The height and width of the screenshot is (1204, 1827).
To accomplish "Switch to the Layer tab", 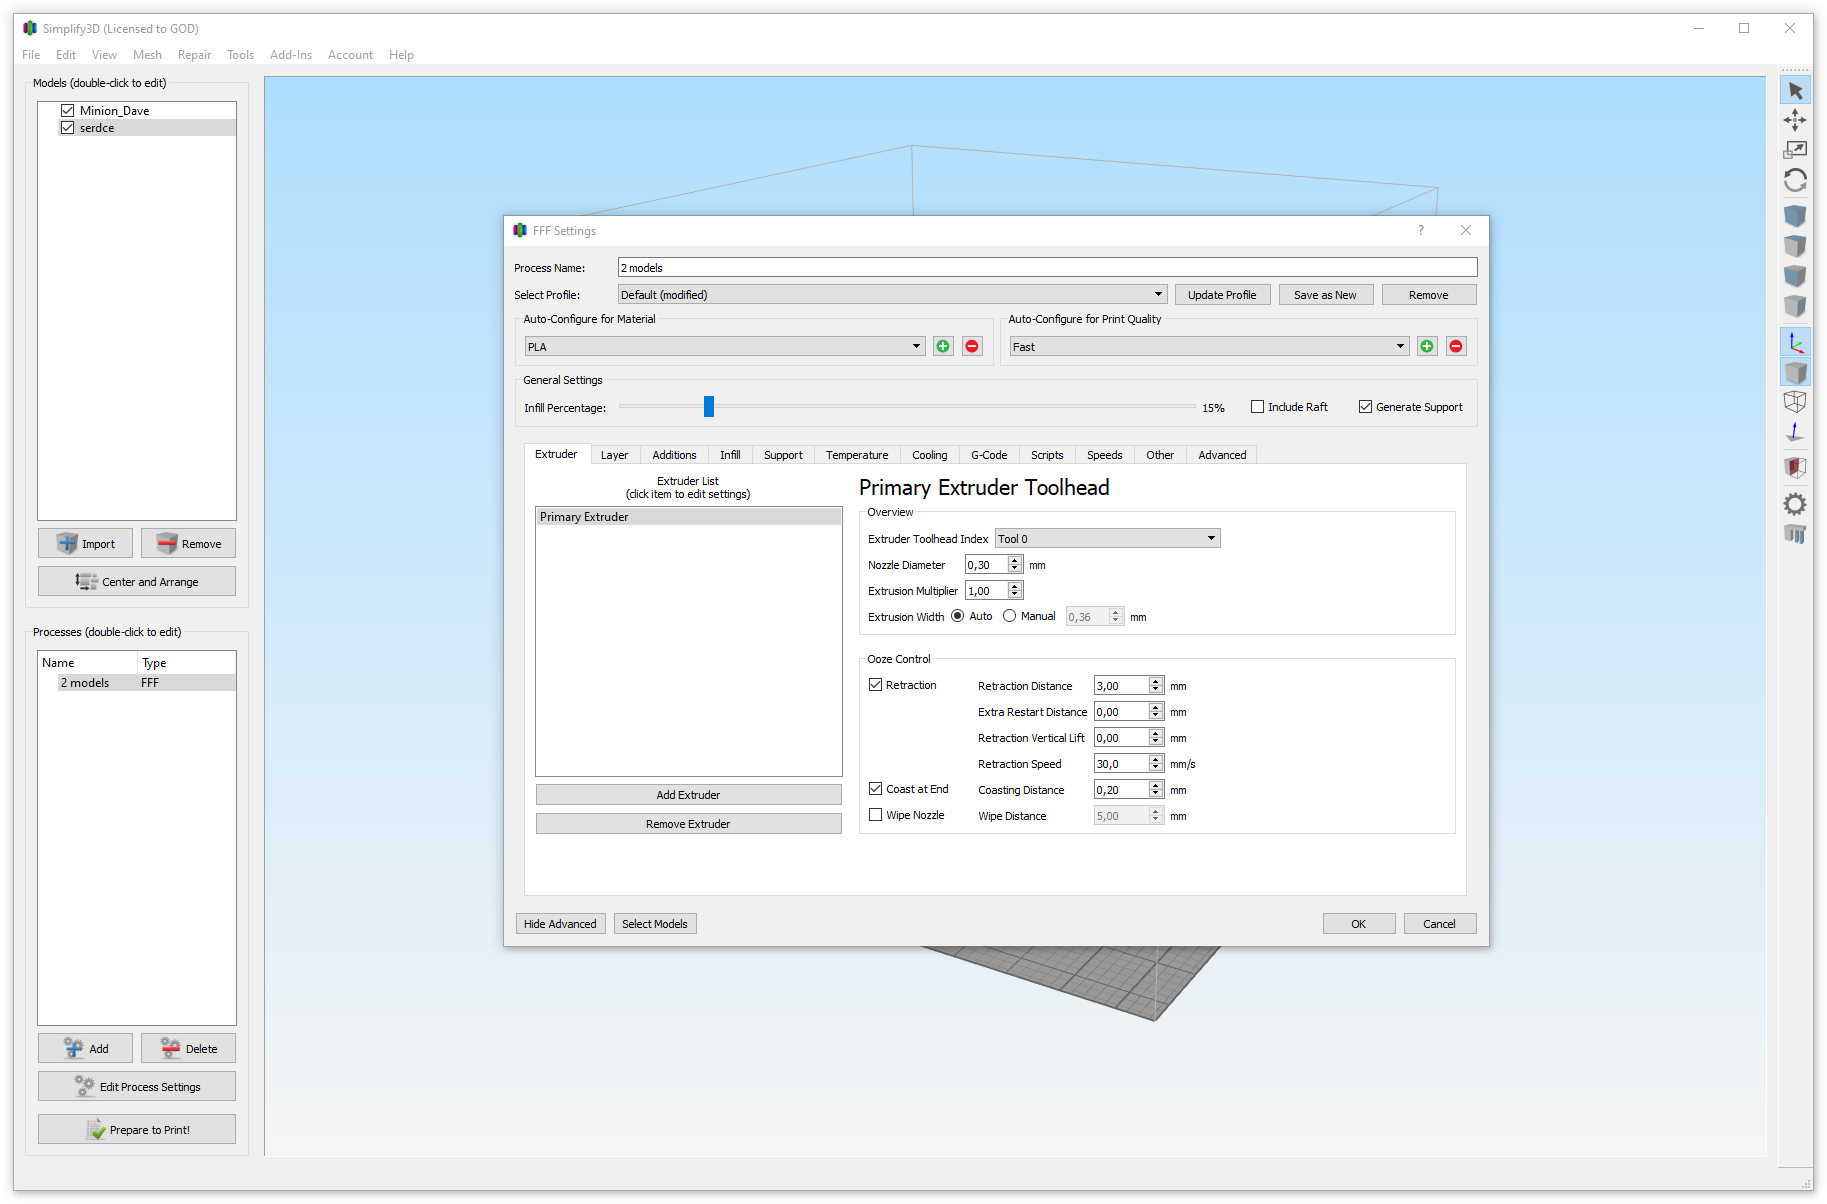I will click(614, 455).
